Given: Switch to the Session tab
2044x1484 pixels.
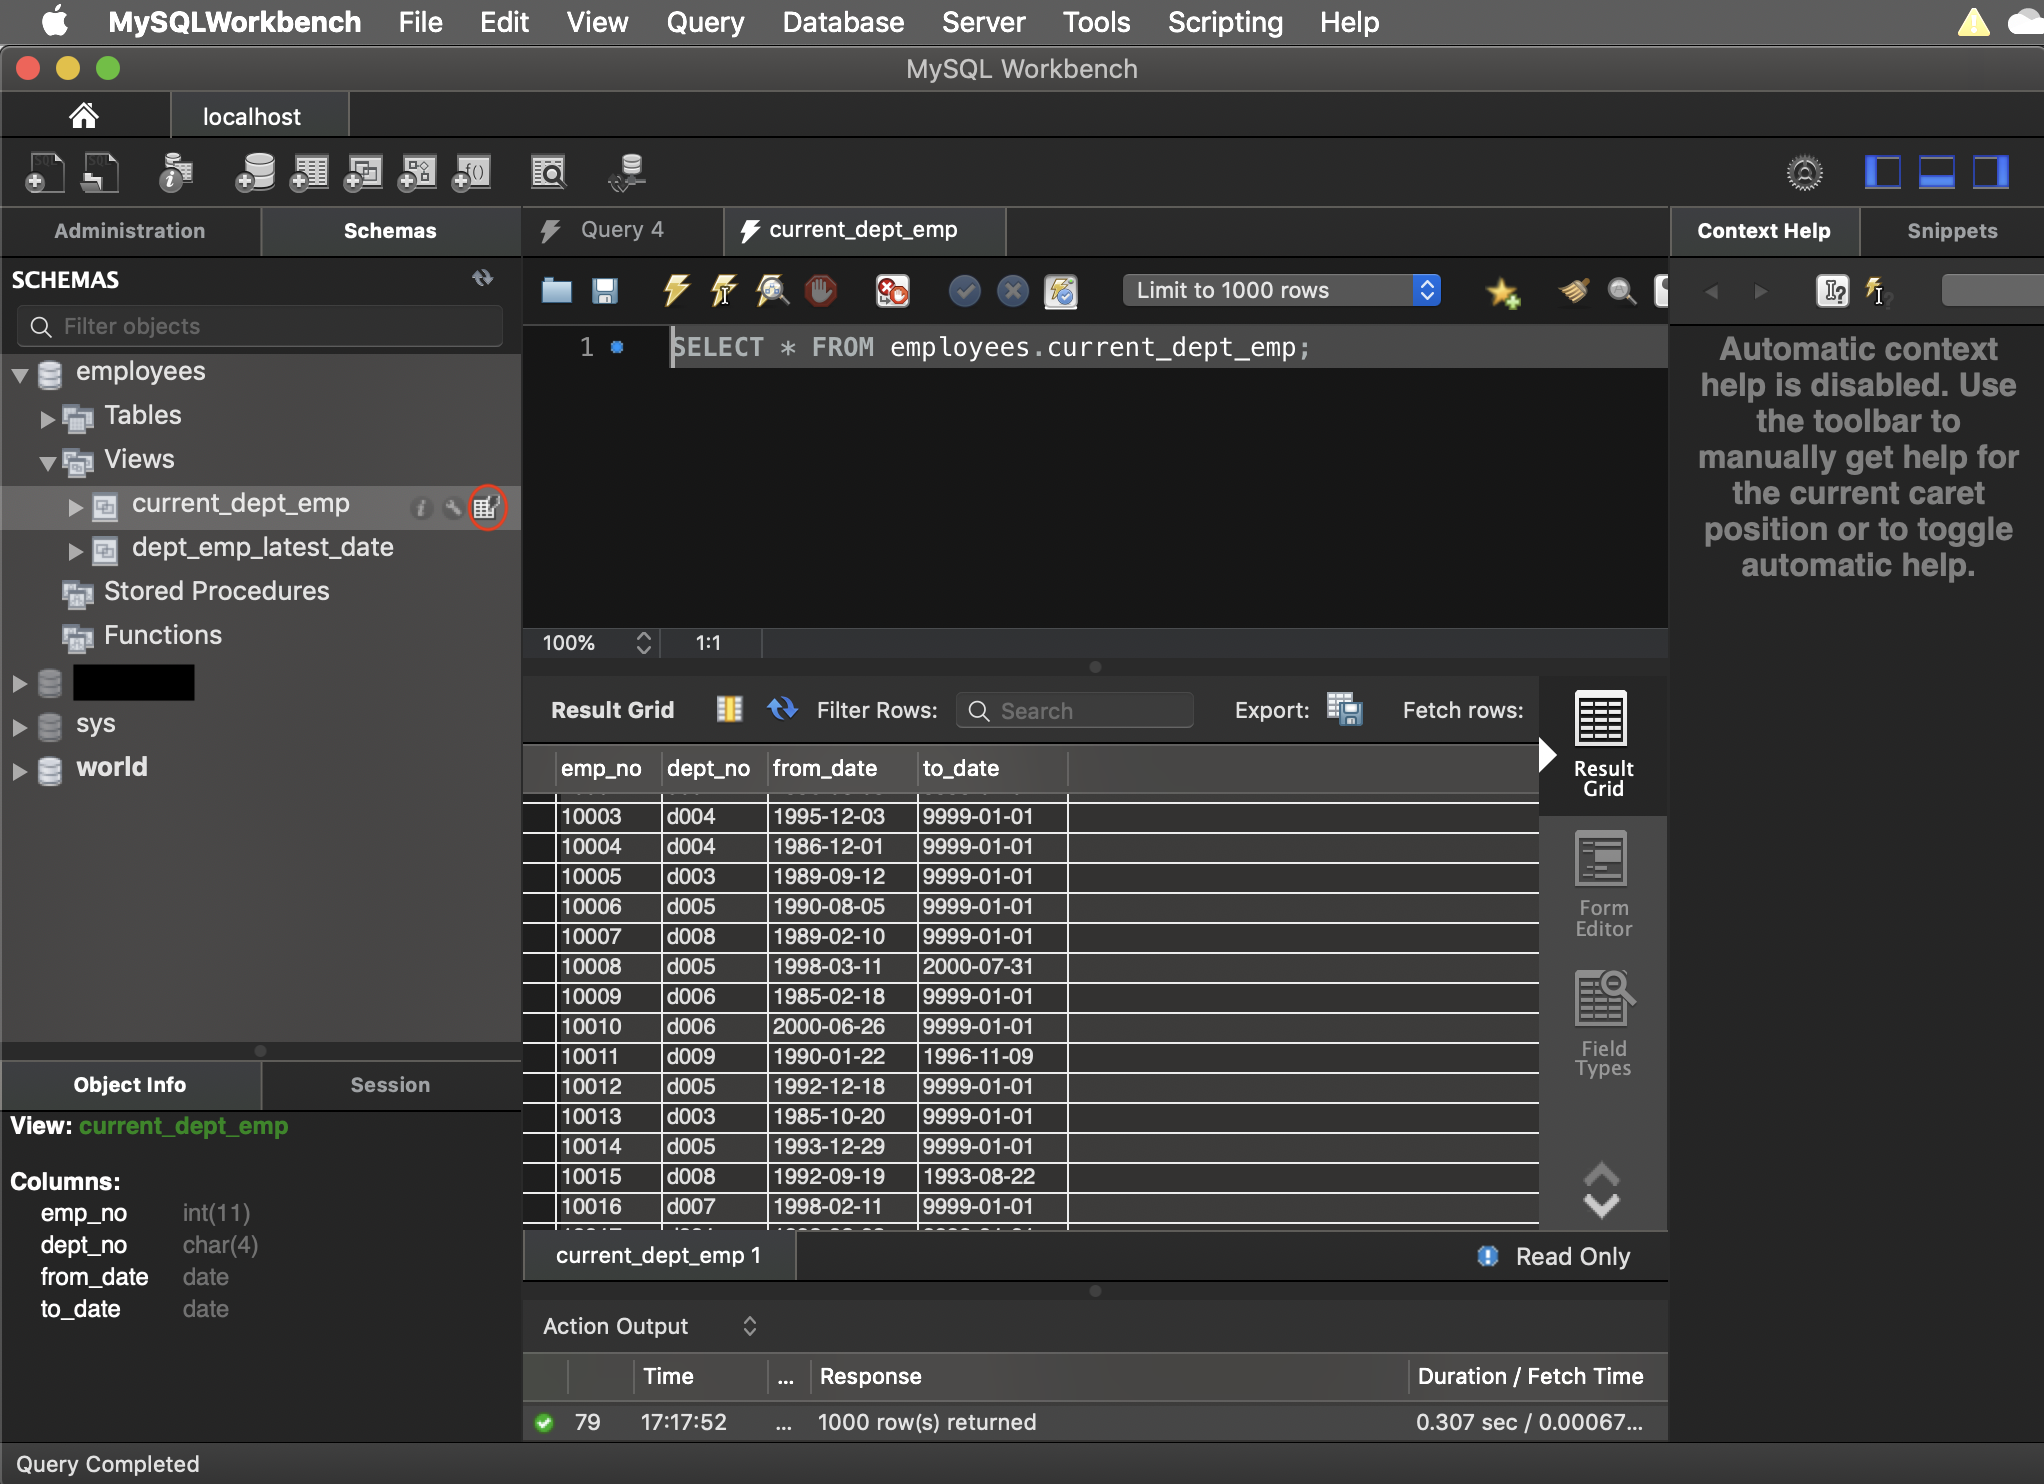Looking at the screenshot, I should 390,1085.
